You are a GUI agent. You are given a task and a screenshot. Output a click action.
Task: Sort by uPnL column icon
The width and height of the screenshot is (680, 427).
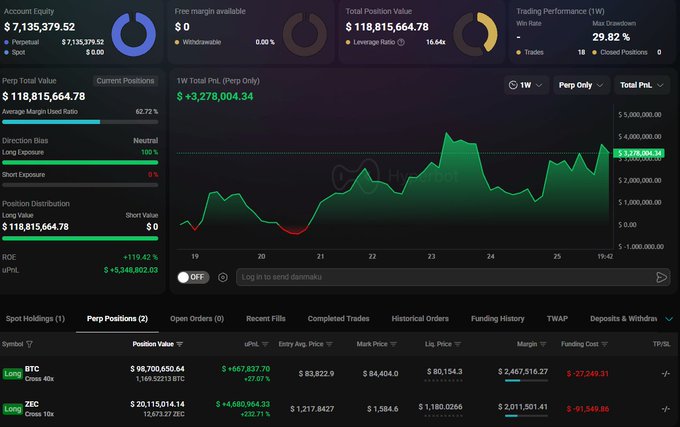[265, 344]
